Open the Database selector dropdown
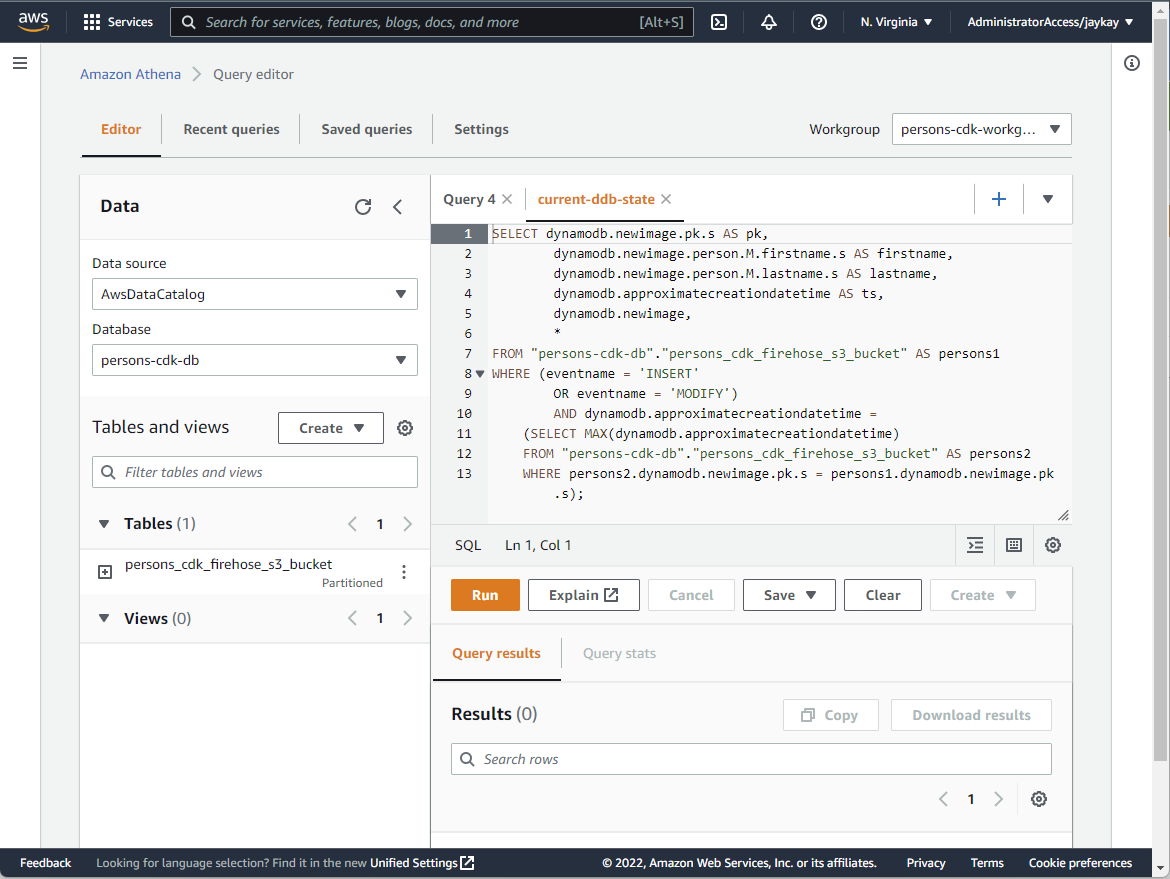This screenshot has height=879, width=1170. [254, 360]
